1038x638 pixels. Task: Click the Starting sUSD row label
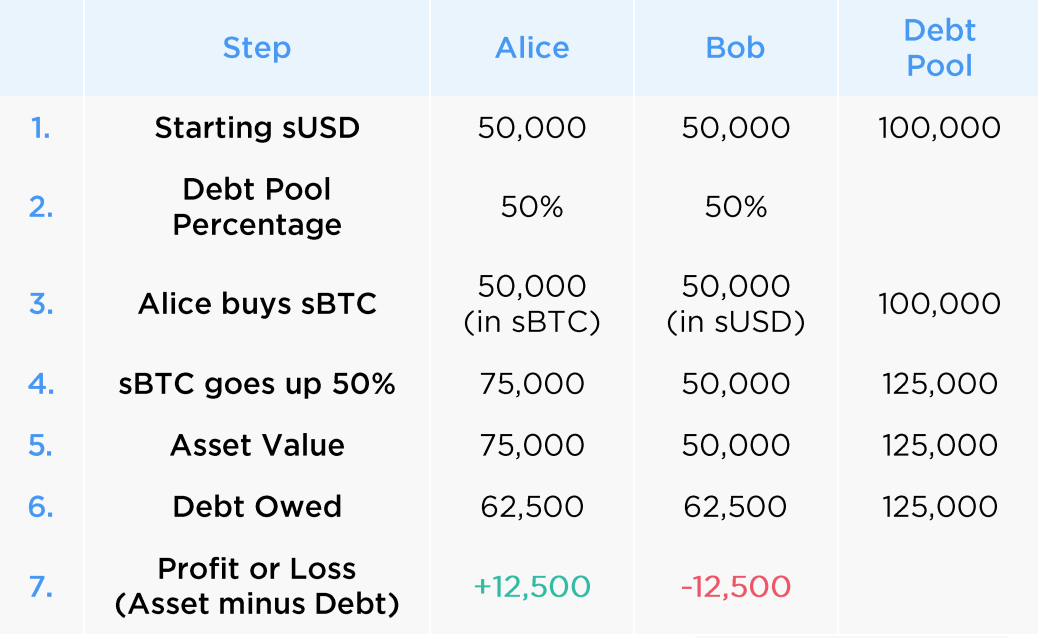pyautogui.click(x=257, y=128)
